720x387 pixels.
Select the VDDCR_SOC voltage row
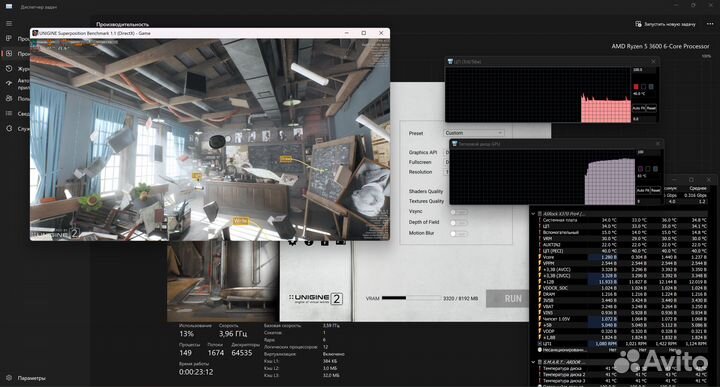(x=622, y=288)
